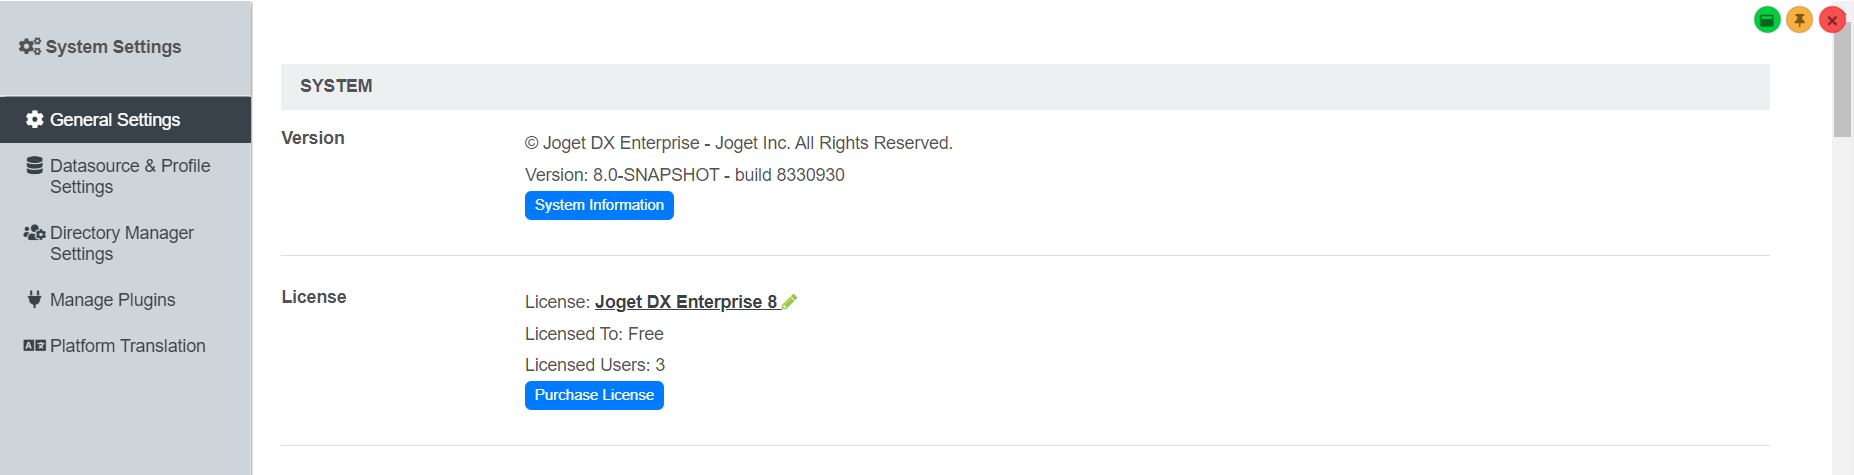Open Datasource & Profile Settings
The height and width of the screenshot is (475, 1854).
pyautogui.click(x=130, y=176)
